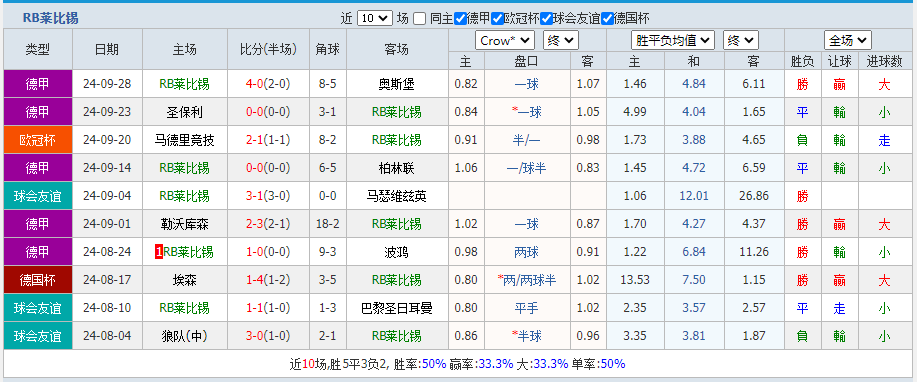Click the 3-1(3-0) score link
Viewport: 917px width, 382px height.
pyautogui.click(x=268, y=196)
